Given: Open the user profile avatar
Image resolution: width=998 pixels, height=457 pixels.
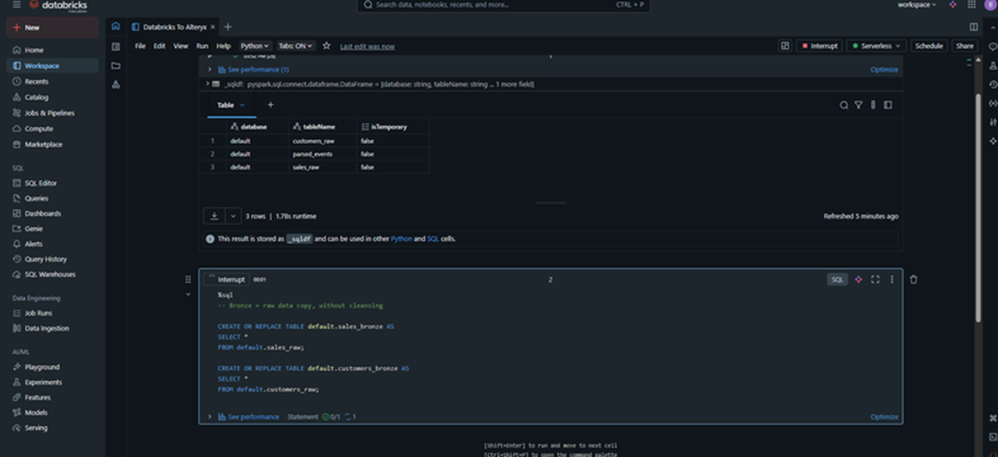Looking at the screenshot, I should [x=990, y=4].
